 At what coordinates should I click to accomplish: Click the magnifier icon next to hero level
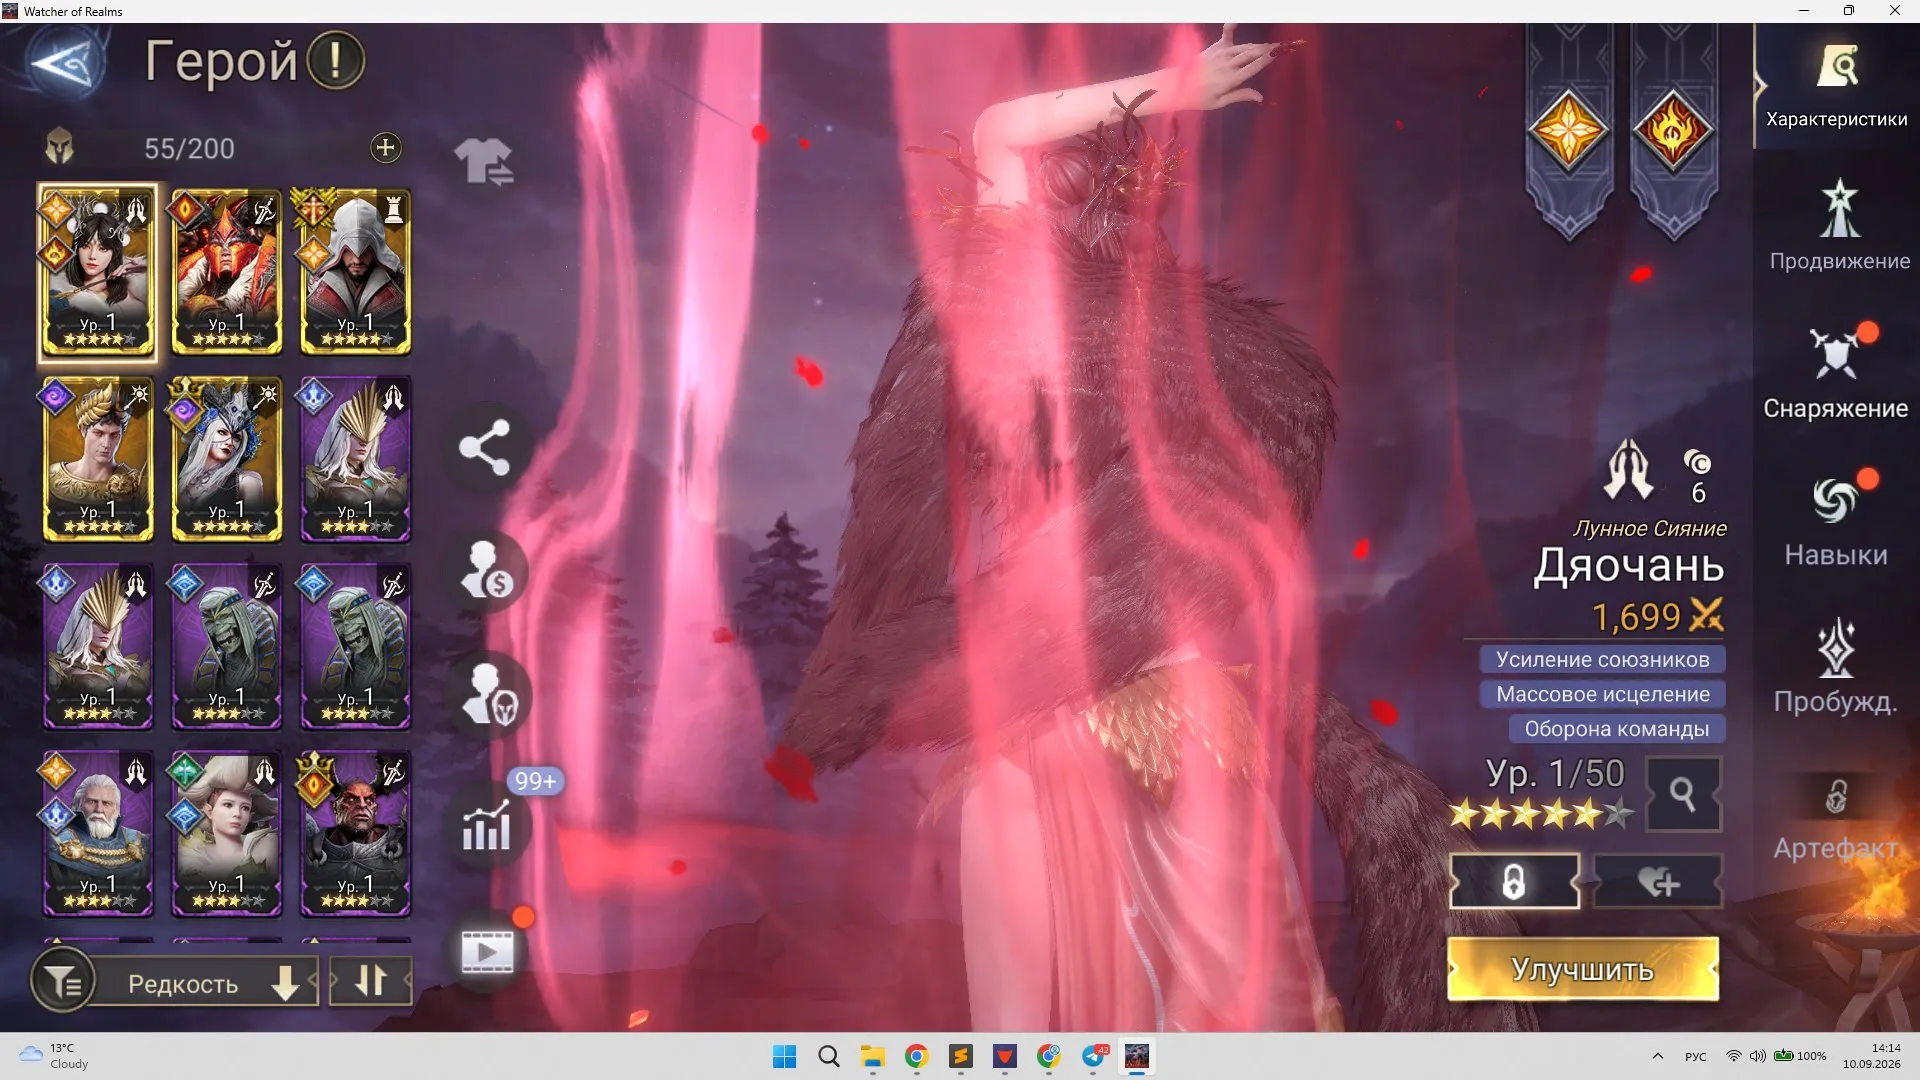(1683, 795)
